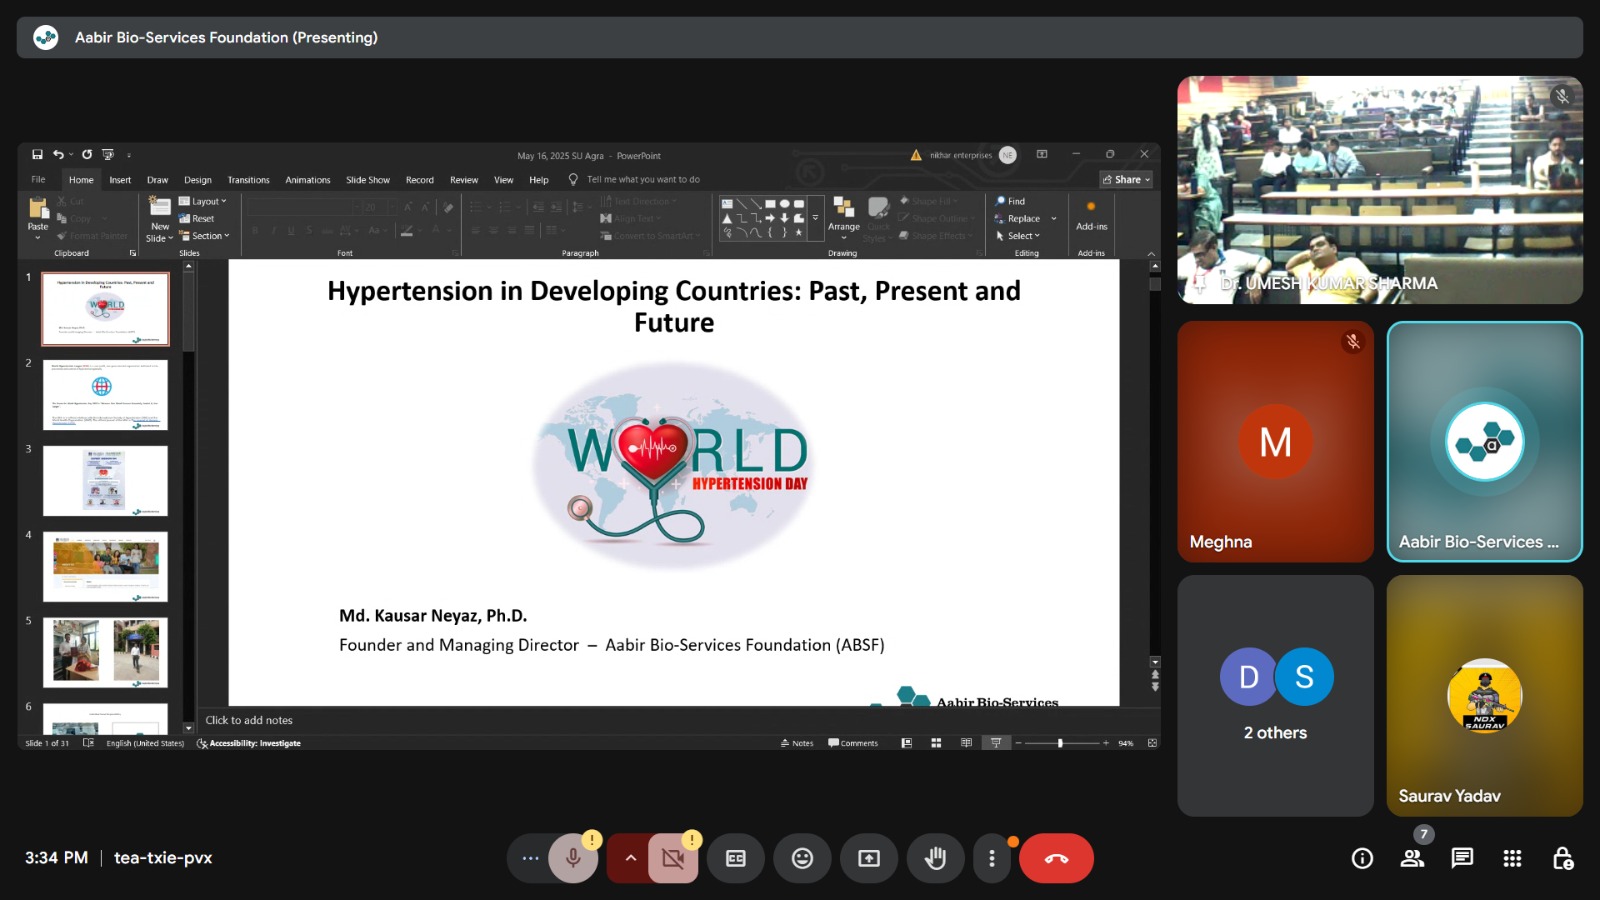Expand the Replace dropdown arrow

click(1054, 218)
